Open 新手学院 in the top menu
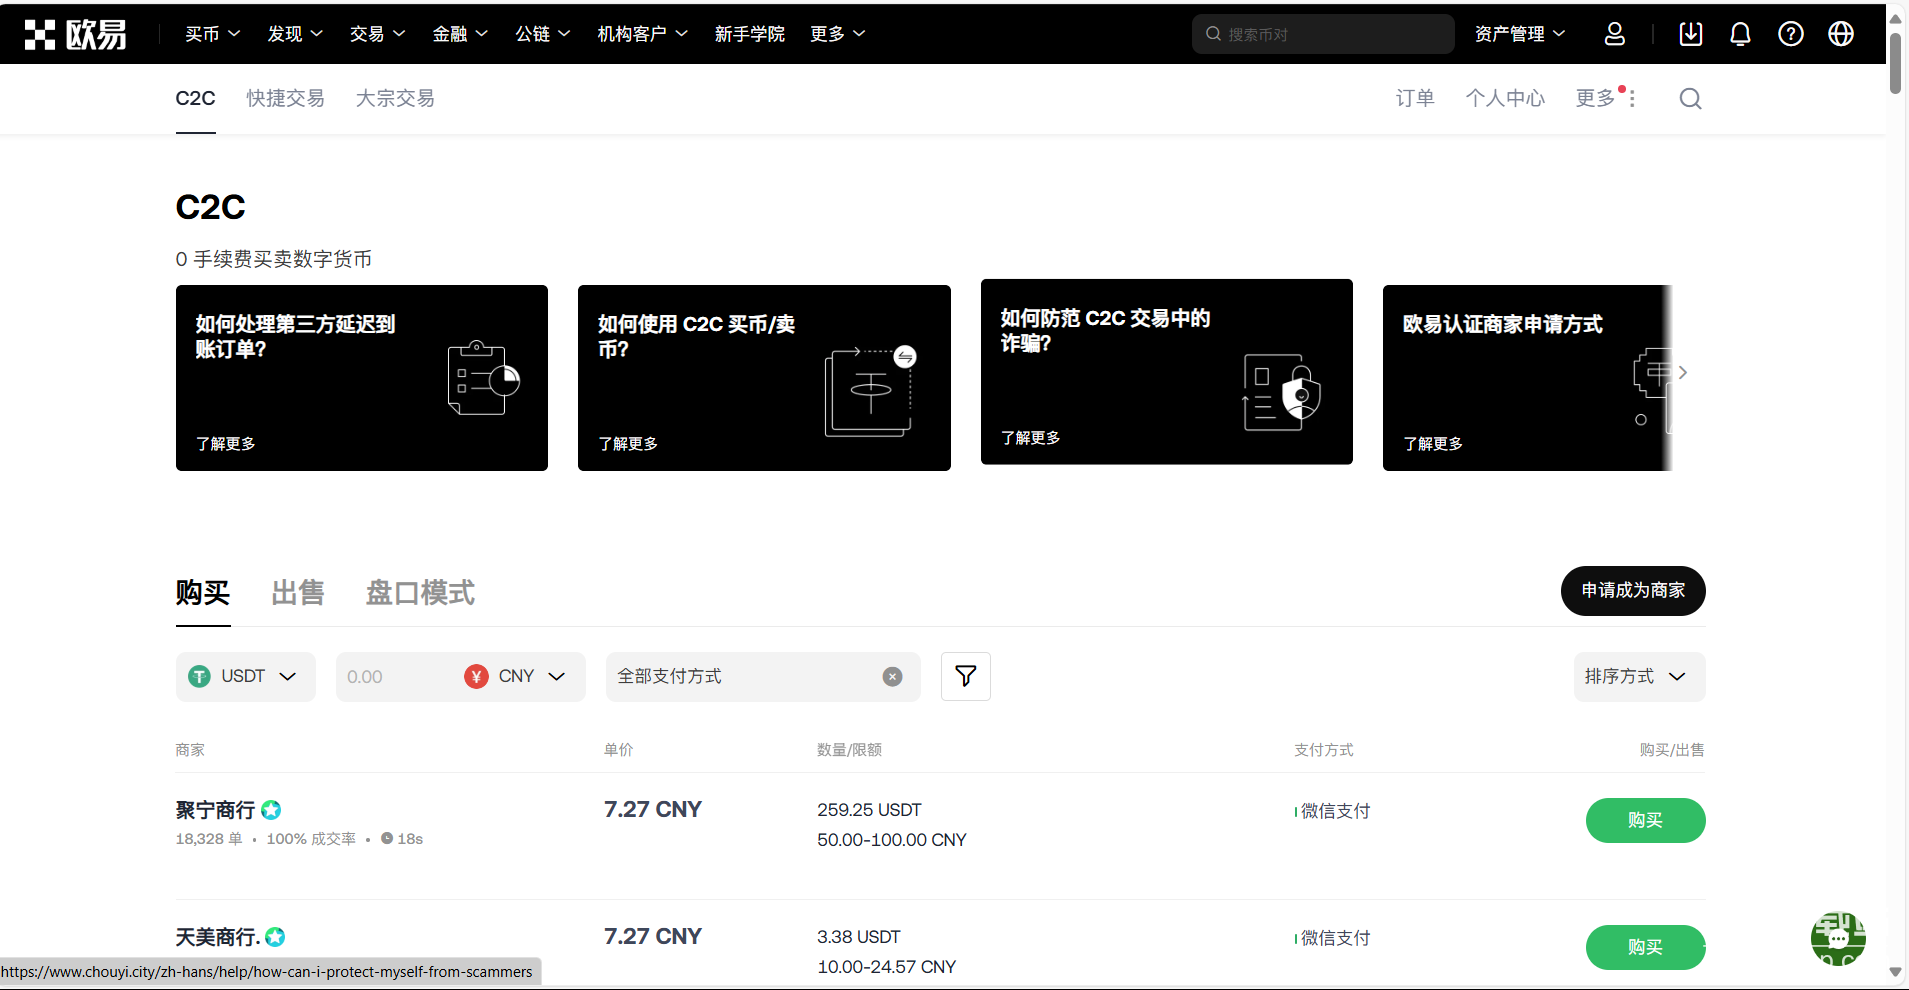Image resolution: width=1909 pixels, height=990 pixels. [750, 34]
